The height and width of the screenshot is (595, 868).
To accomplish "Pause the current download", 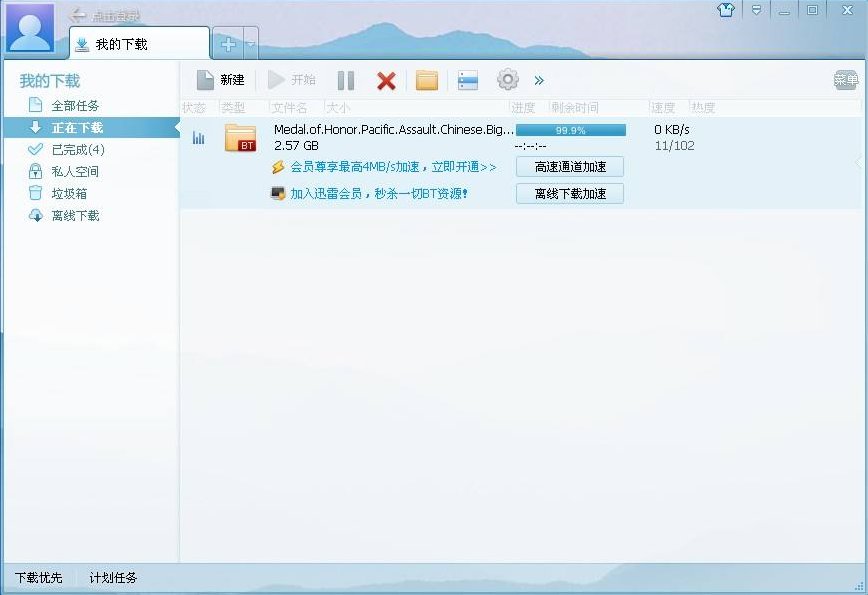I will (345, 80).
